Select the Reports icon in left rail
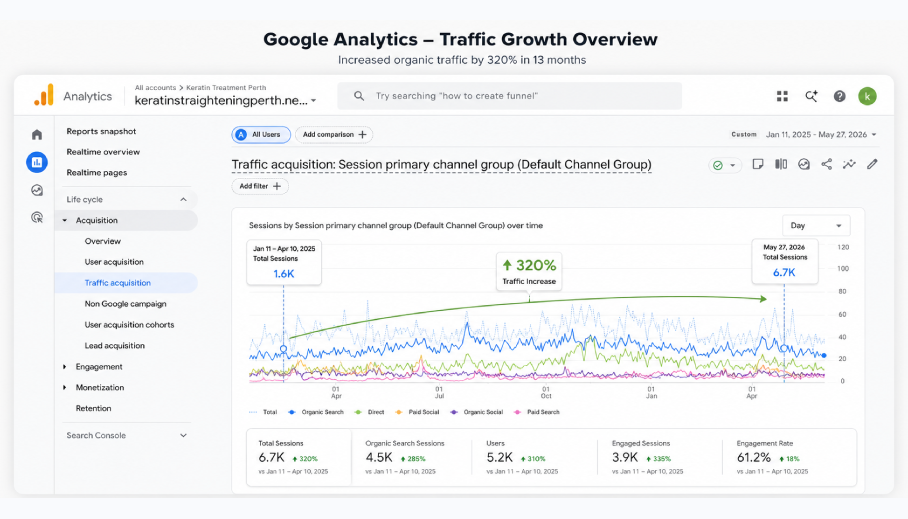Image resolution: width=908 pixels, height=519 pixels. point(36,162)
